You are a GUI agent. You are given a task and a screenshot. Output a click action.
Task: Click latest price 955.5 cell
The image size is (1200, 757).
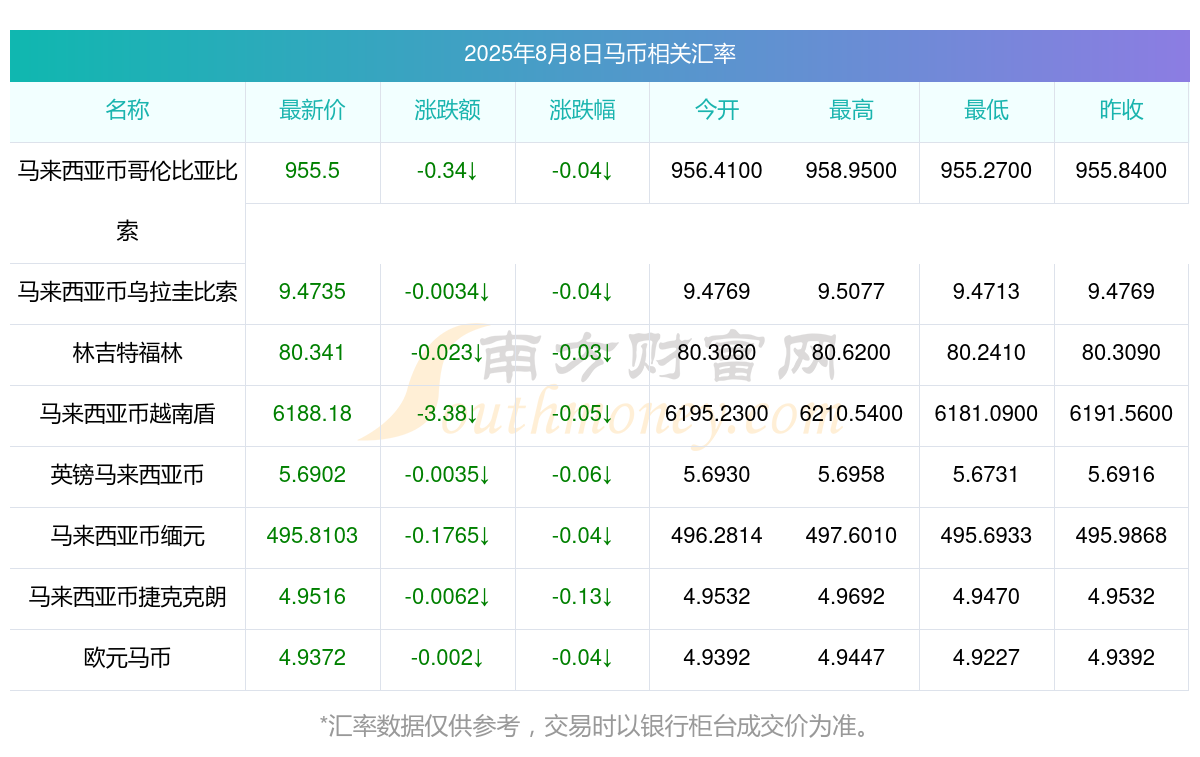click(312, 171)
